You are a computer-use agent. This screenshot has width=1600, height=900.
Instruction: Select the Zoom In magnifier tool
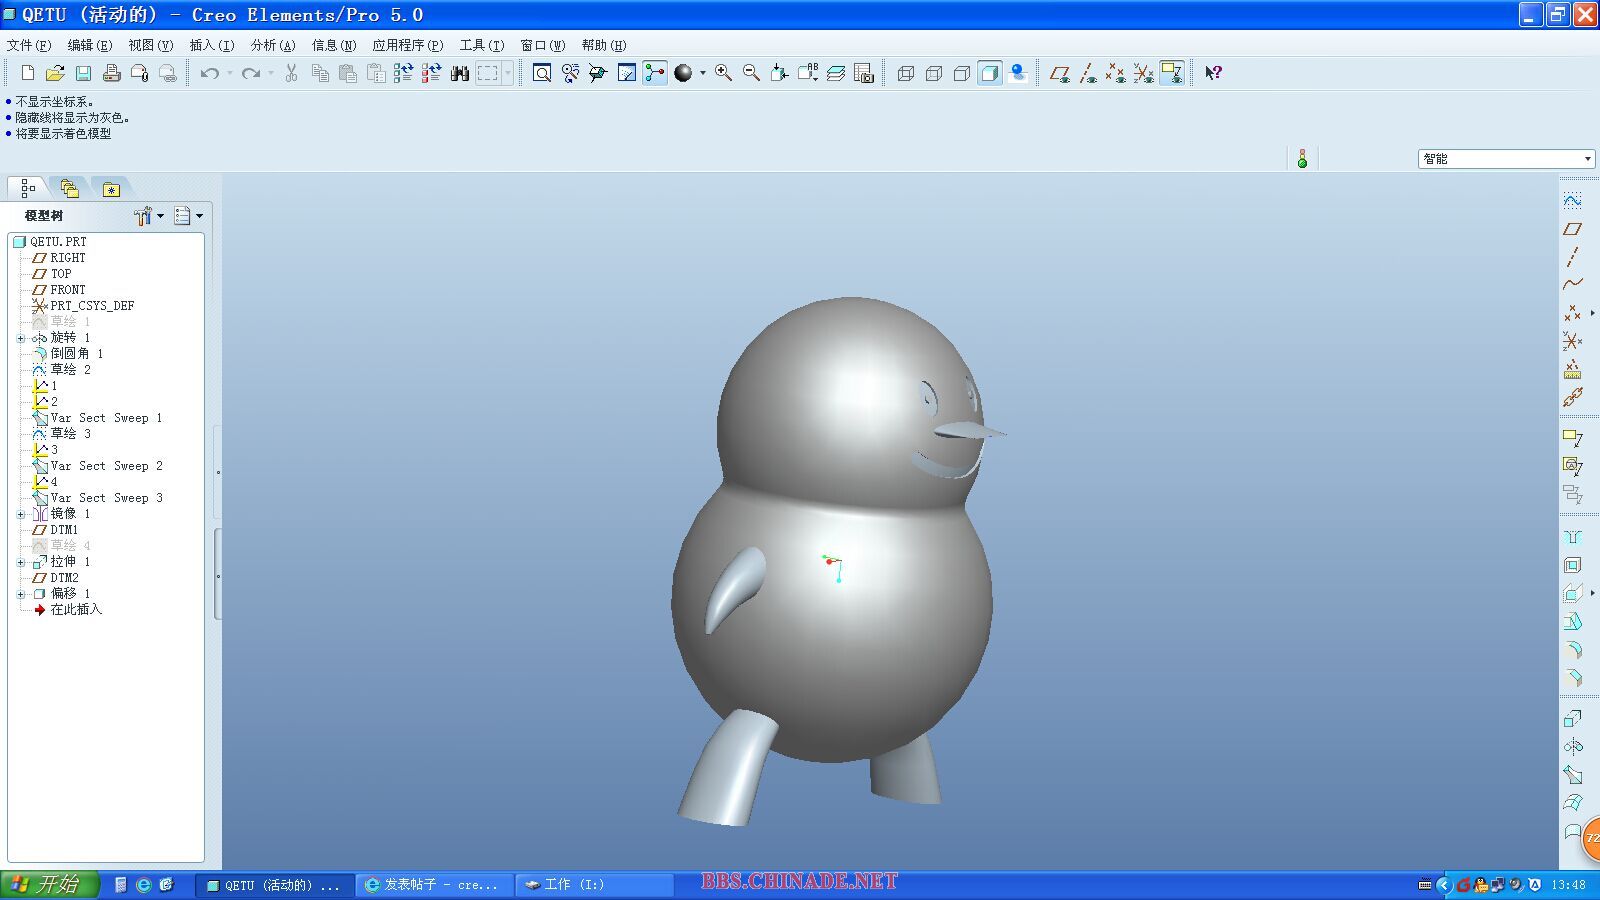723,73
